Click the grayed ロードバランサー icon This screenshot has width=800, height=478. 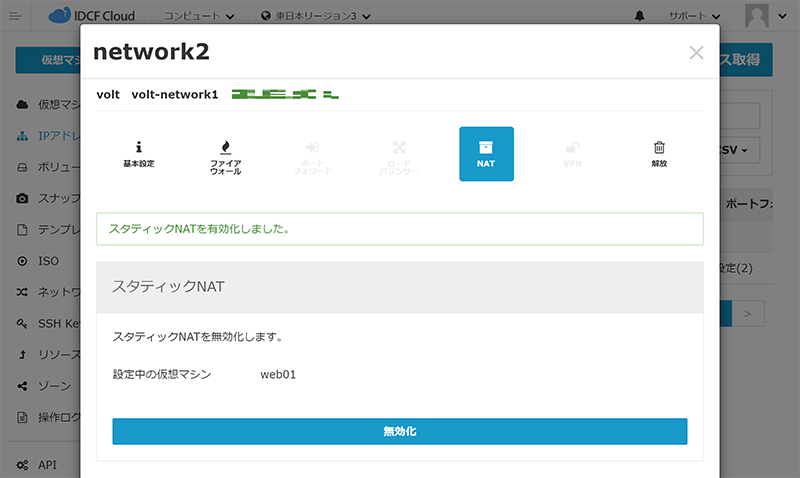pos(399,155)
